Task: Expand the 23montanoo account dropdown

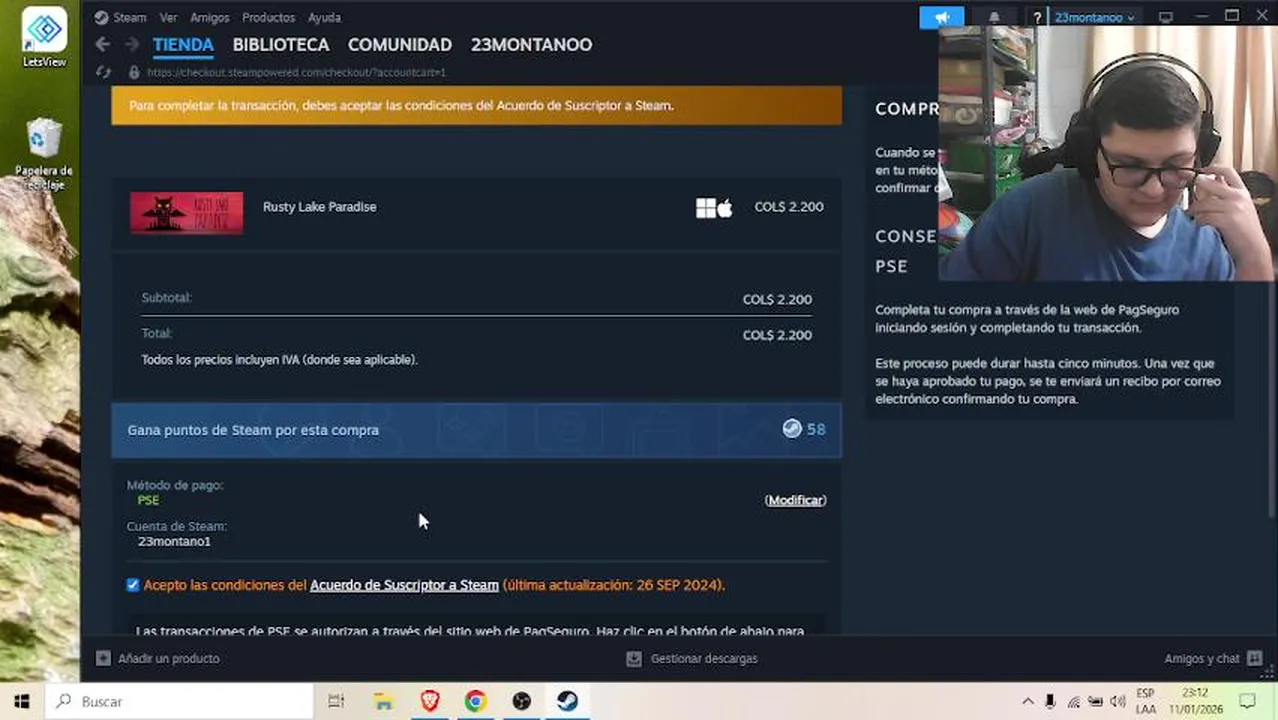Action: (x=1094, y=17)
